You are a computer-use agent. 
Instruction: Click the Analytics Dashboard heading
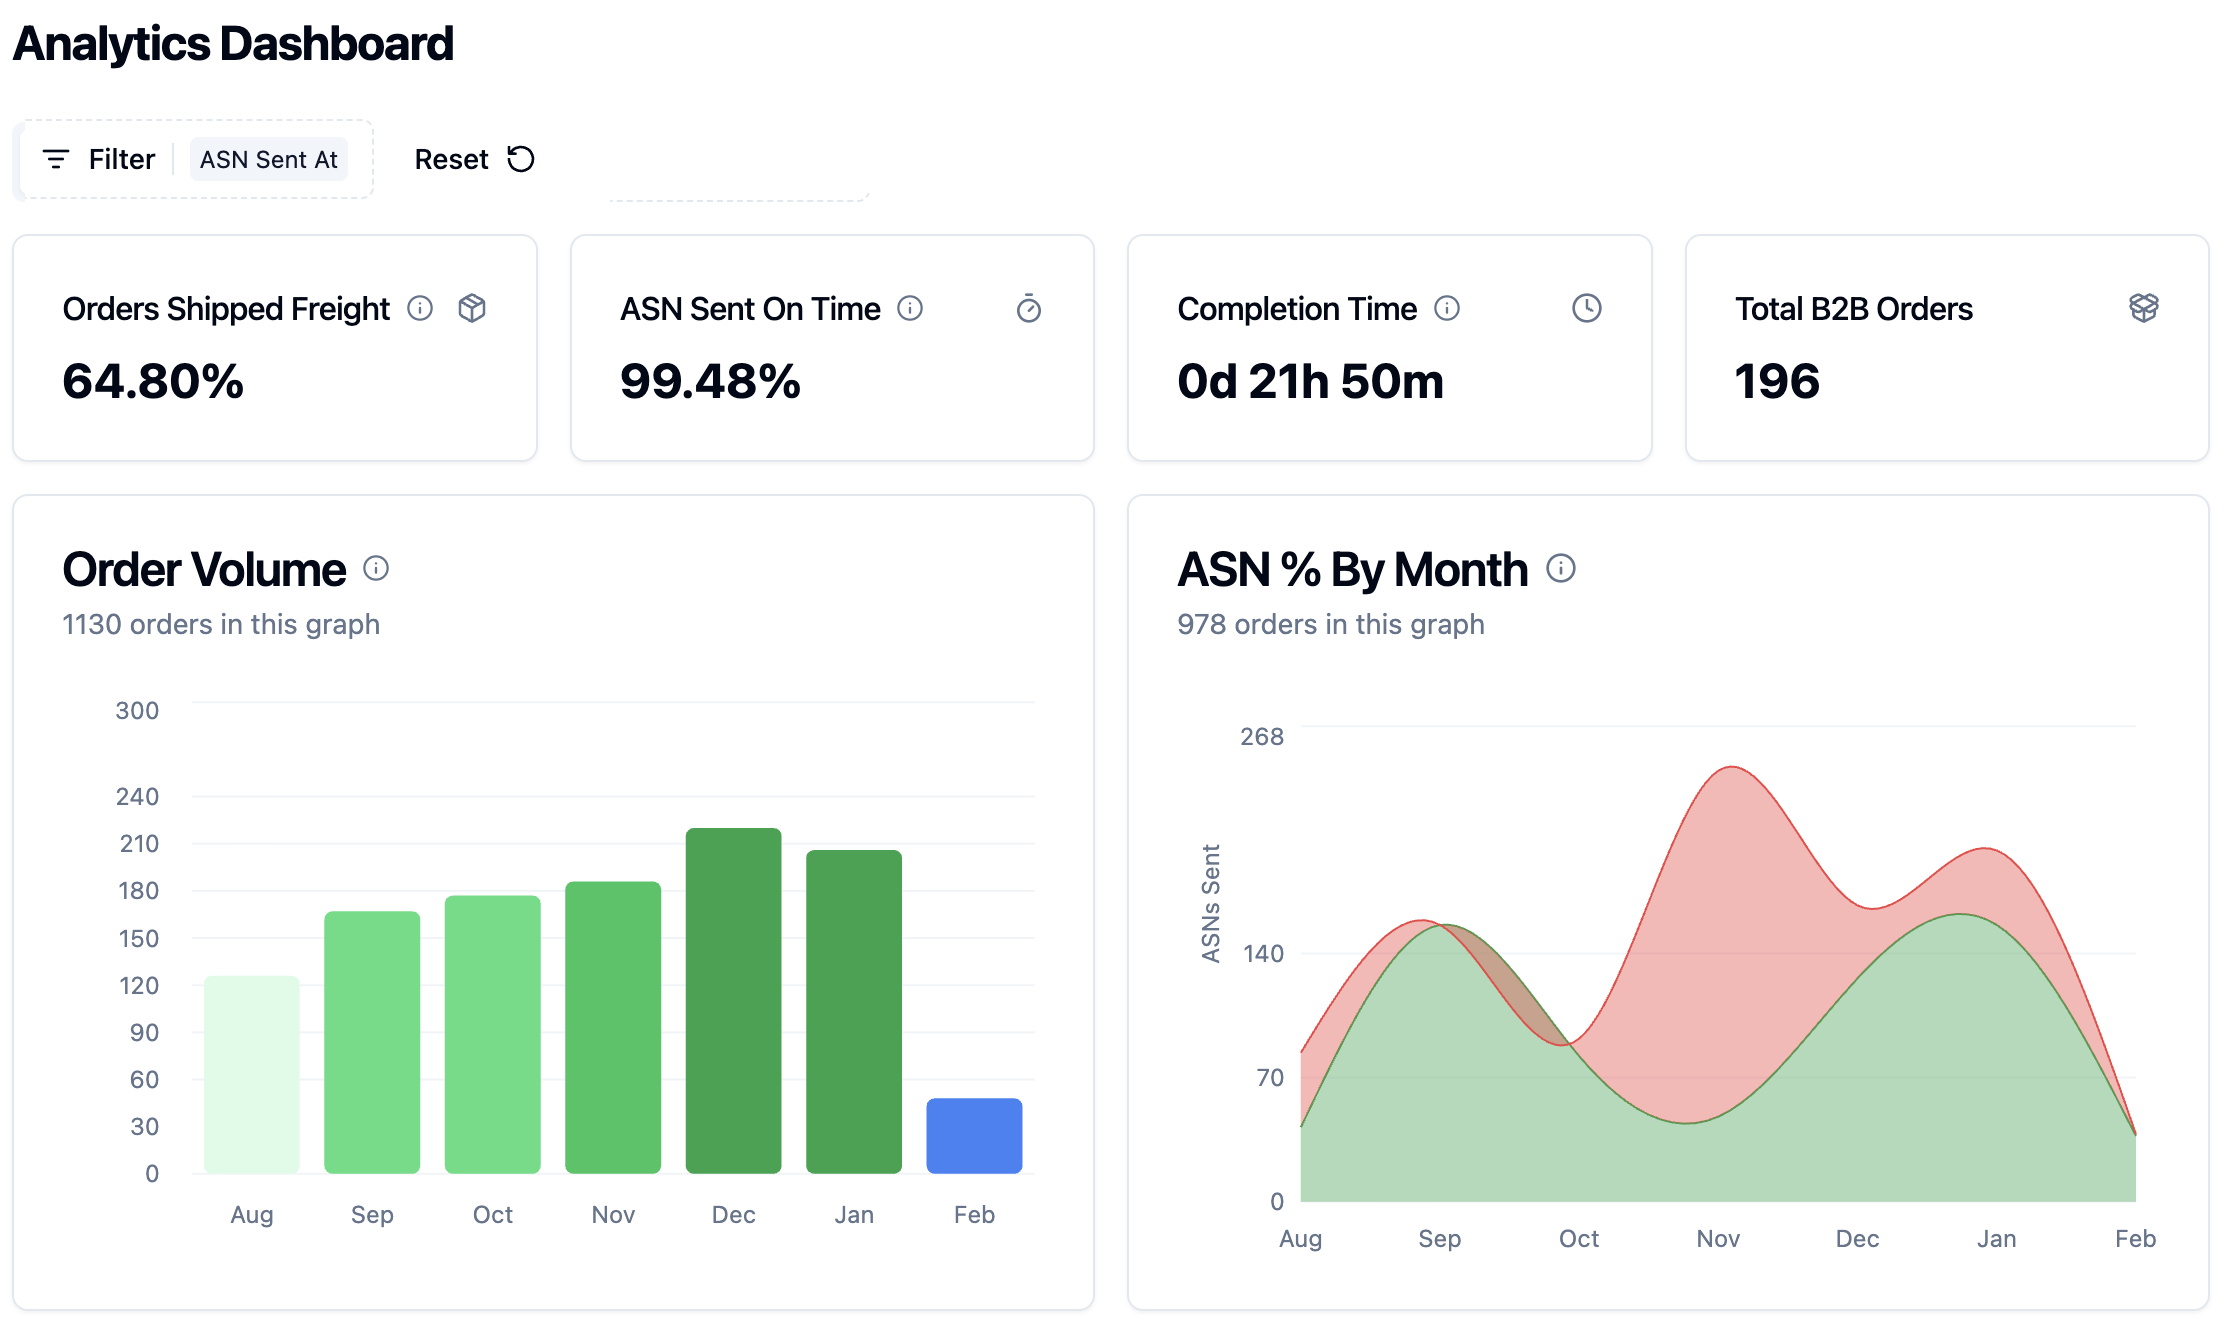pos(233,44)
